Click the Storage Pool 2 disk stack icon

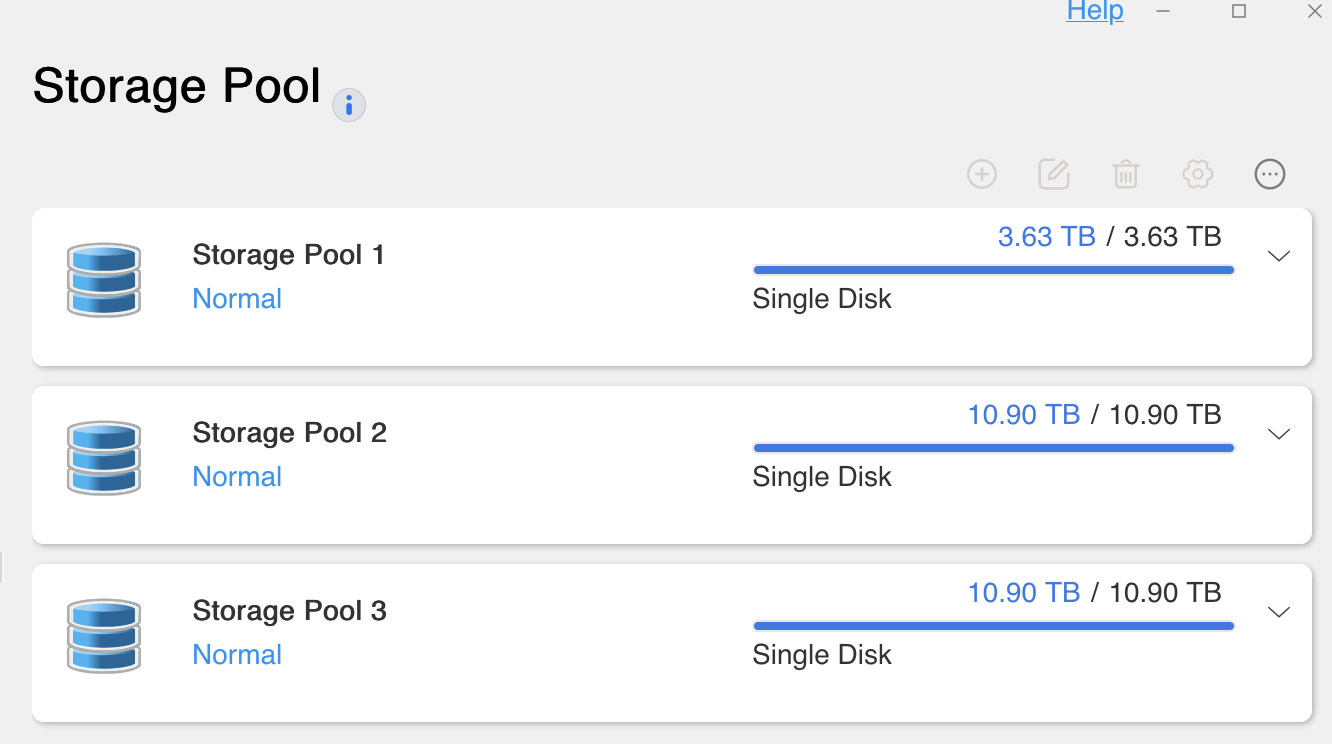(x=104, y=458)
